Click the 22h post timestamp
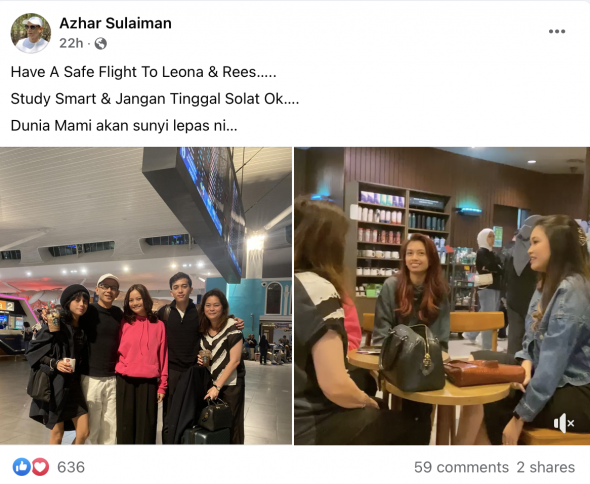590x484 pixels. pos(71,43)
